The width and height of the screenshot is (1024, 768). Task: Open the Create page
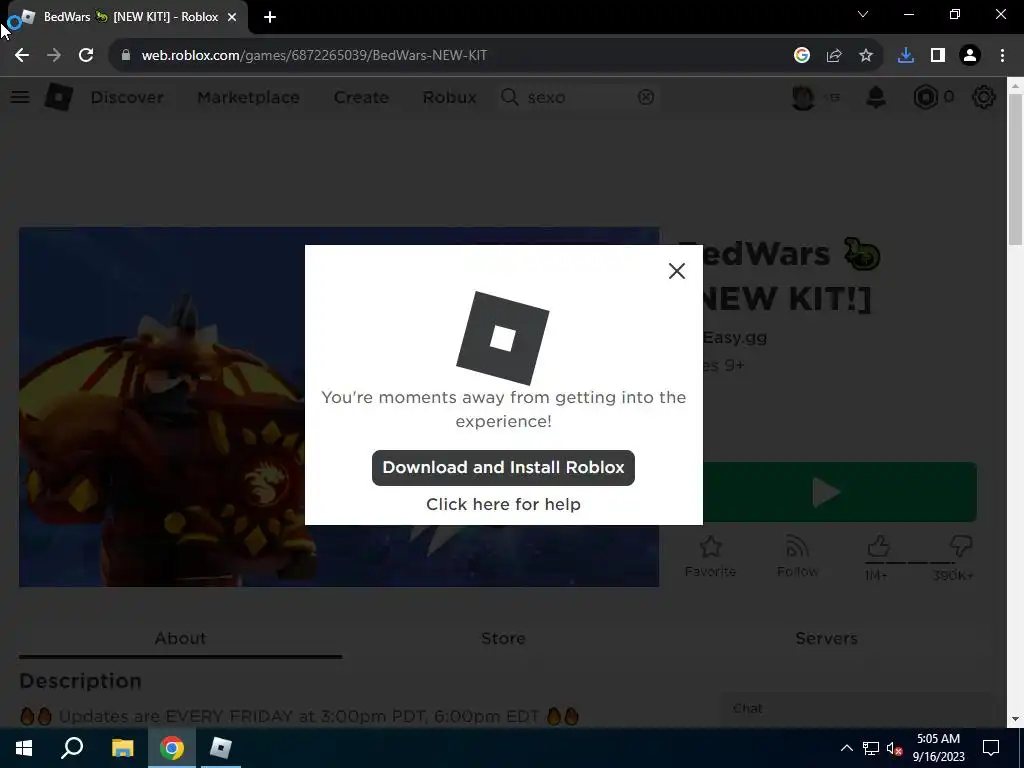coord(361,97)
